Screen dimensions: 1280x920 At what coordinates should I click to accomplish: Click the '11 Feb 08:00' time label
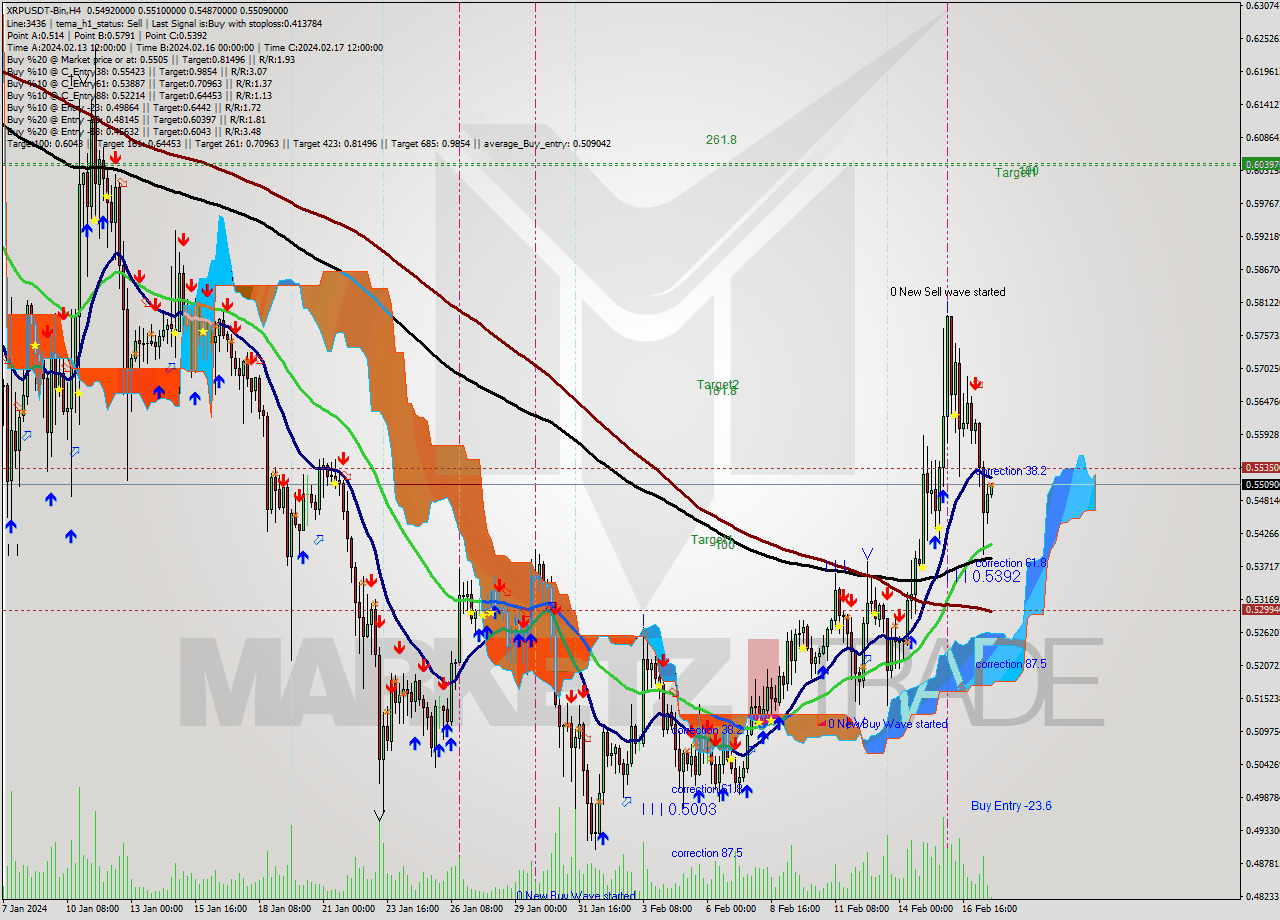click(860, 910)
